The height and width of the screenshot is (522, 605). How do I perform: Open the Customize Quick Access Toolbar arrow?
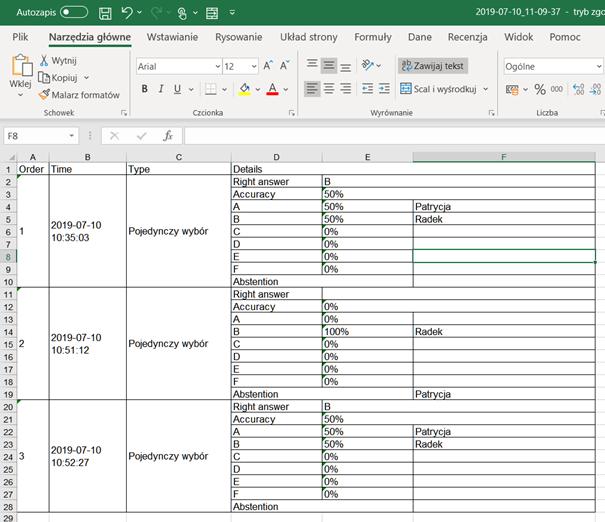232,12
